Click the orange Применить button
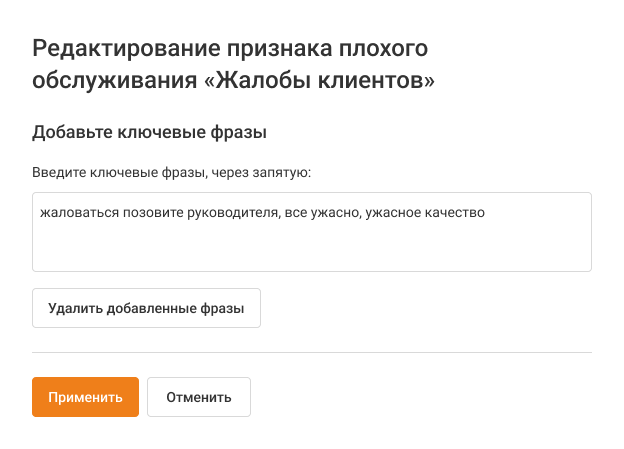The image size is (624, 449). [x=85, y=397]
